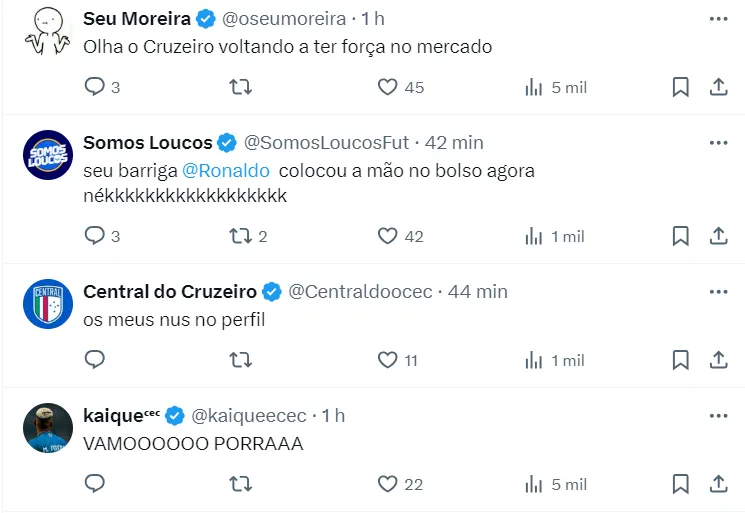Open Somos Loucos profile picture
Viewport: 745px width, 513px height.
(48, 155)
